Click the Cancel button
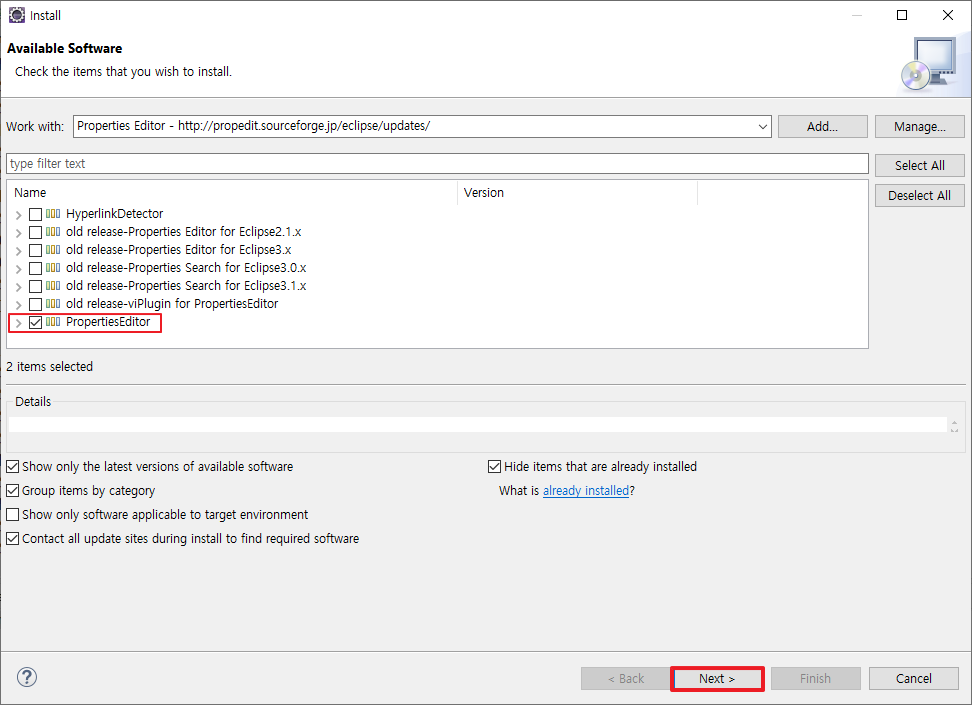972x705 pixels. 914,678
